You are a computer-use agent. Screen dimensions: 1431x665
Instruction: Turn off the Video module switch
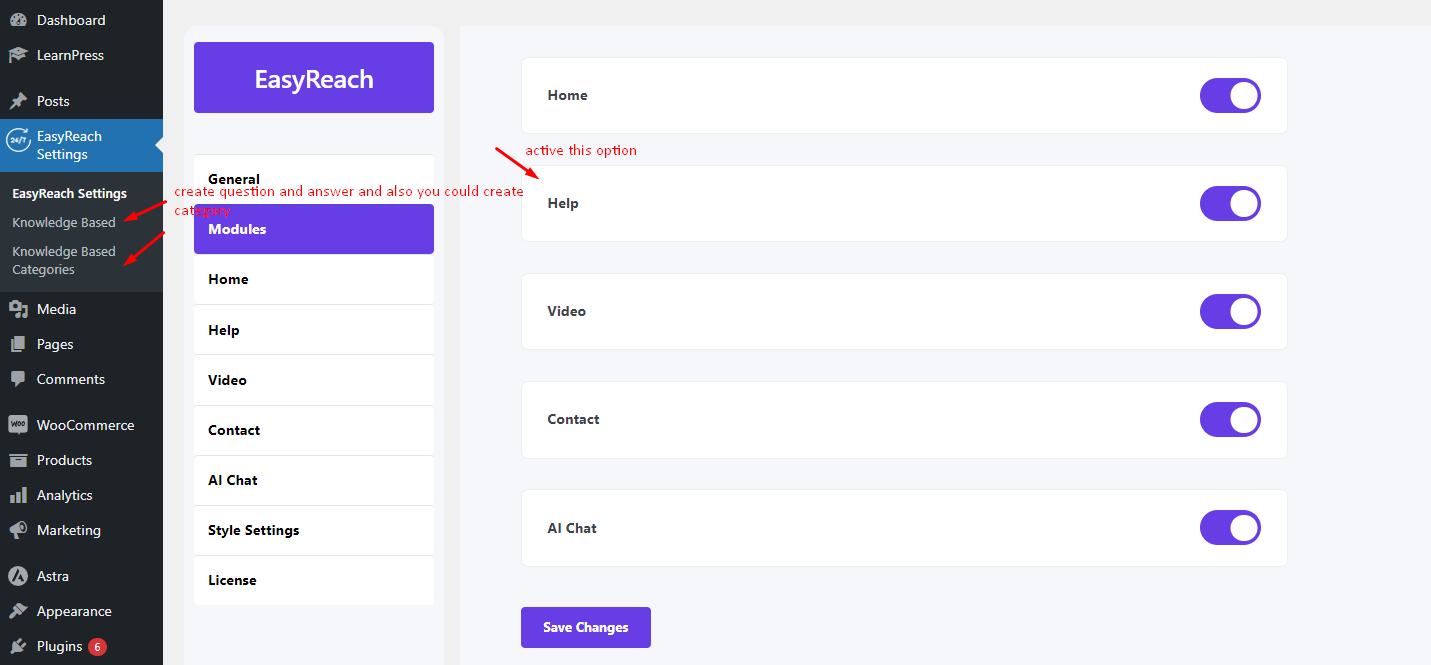click(1230, 312)
